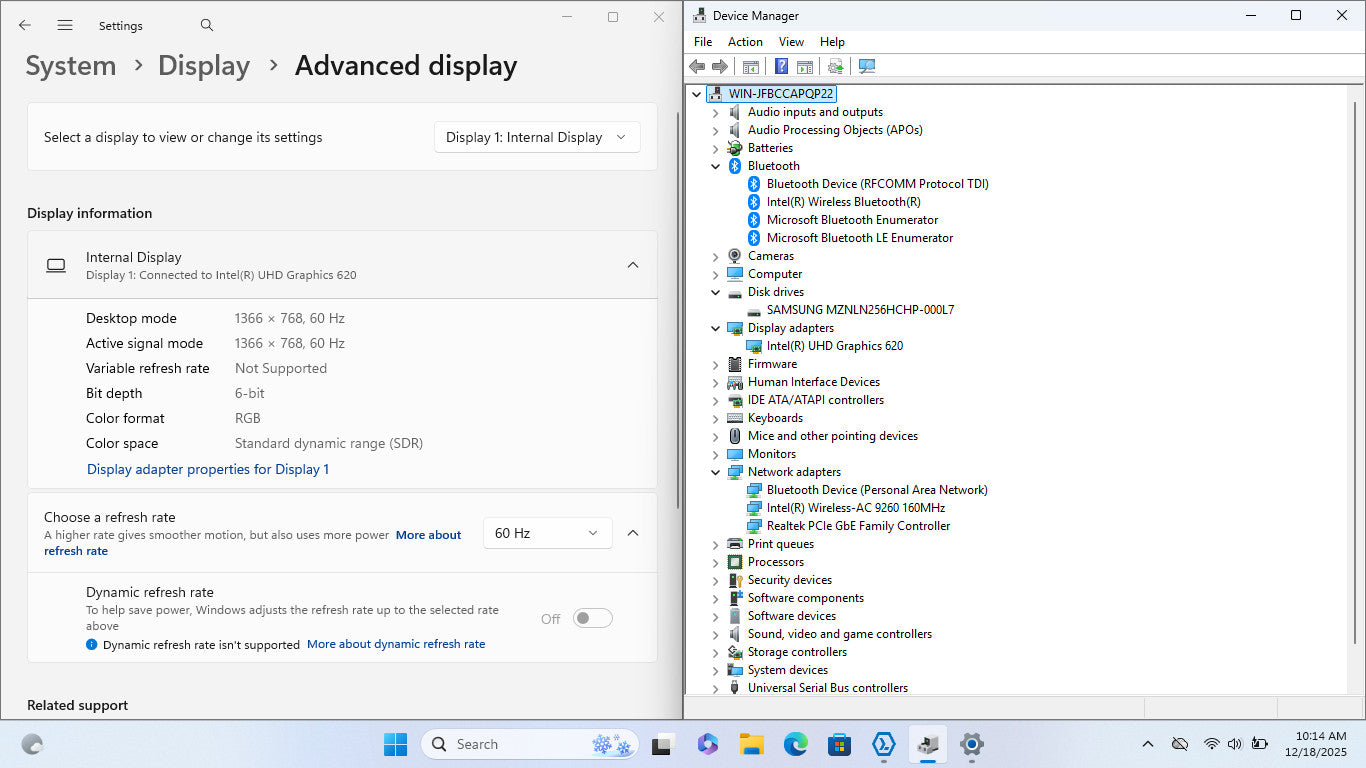Toggle the Dynamic refresh rate switch
The image size is (1366, 768).
tap(592, 618)
